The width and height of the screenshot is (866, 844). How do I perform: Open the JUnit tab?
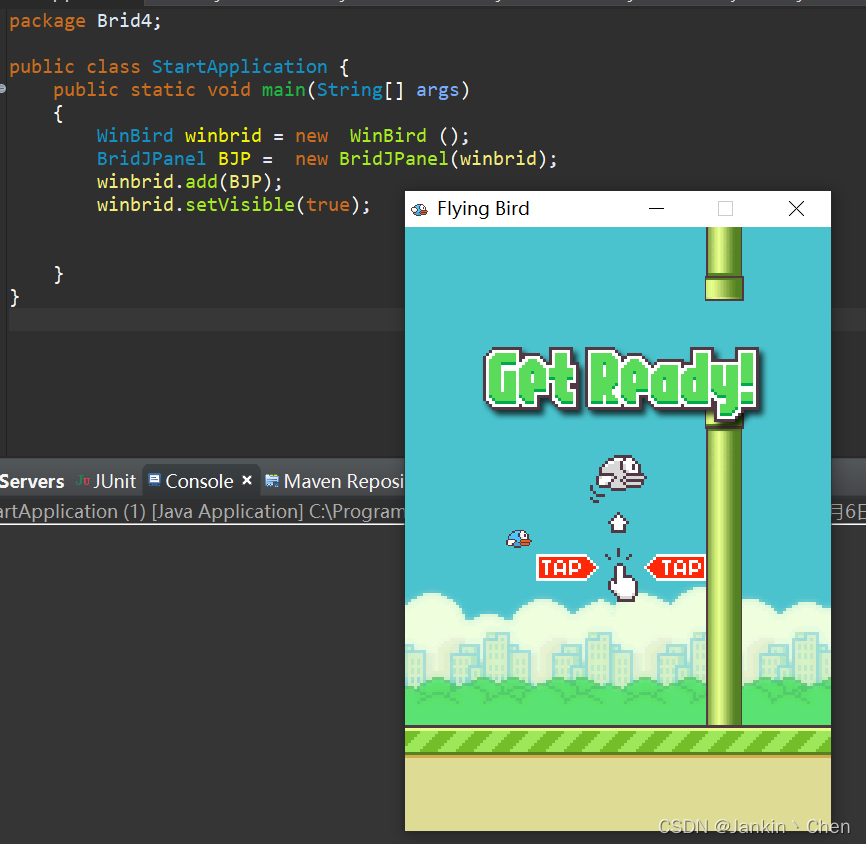click(107, 481)
